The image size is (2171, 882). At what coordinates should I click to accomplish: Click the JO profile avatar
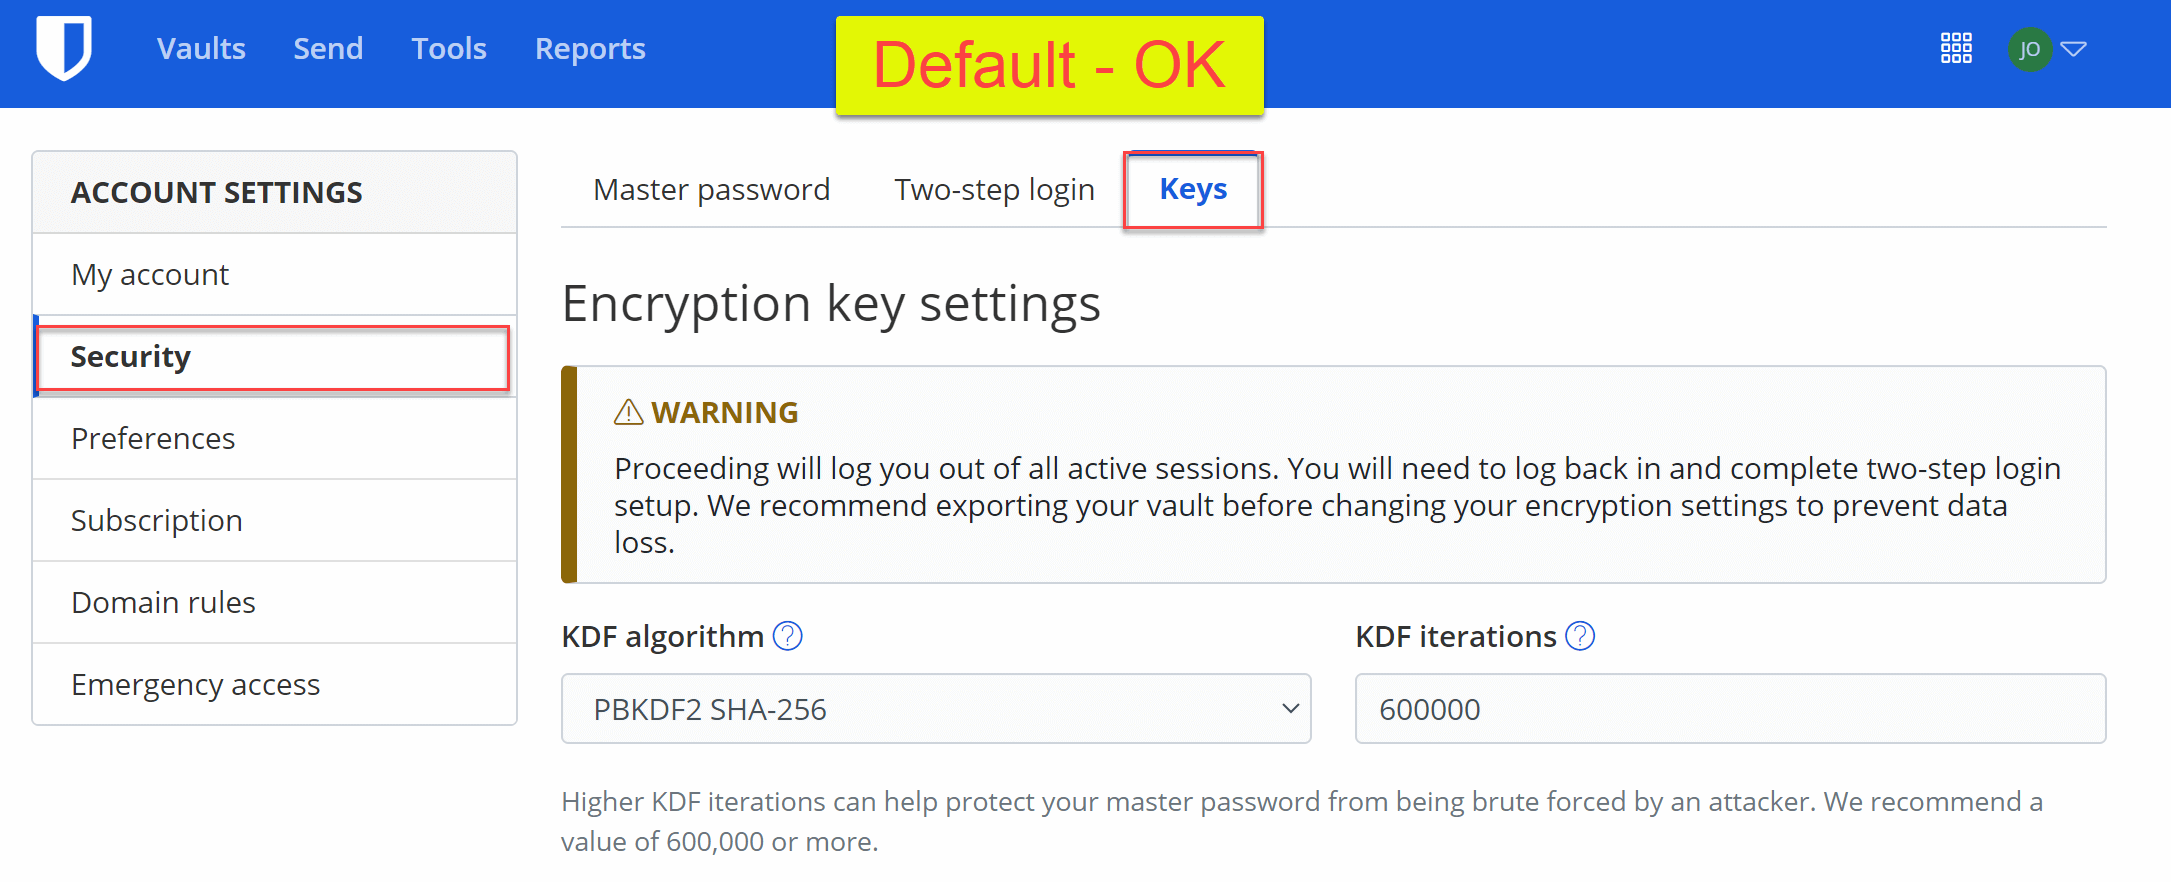(x=2030, y=49)
